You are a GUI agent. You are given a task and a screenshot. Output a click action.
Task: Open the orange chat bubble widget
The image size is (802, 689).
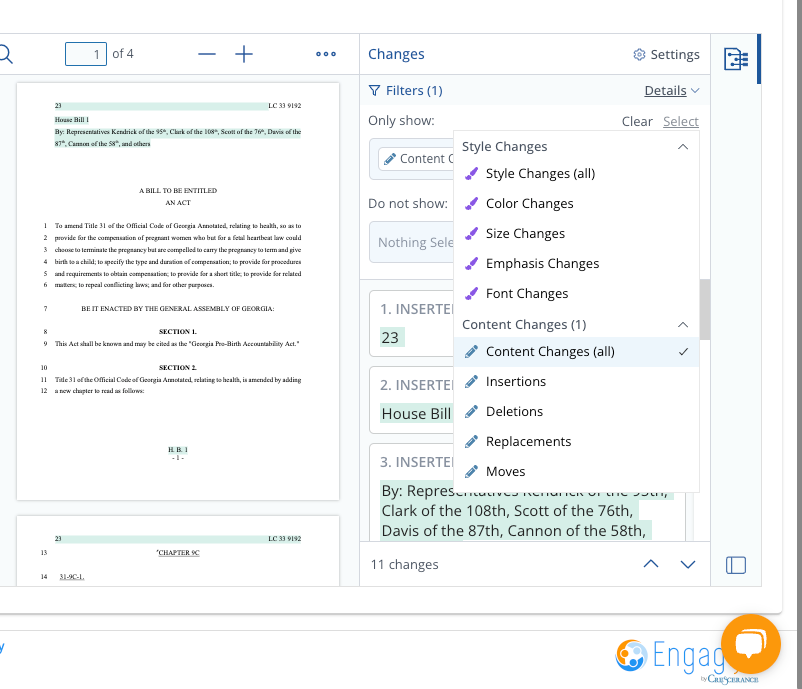[x=751, y=644]
